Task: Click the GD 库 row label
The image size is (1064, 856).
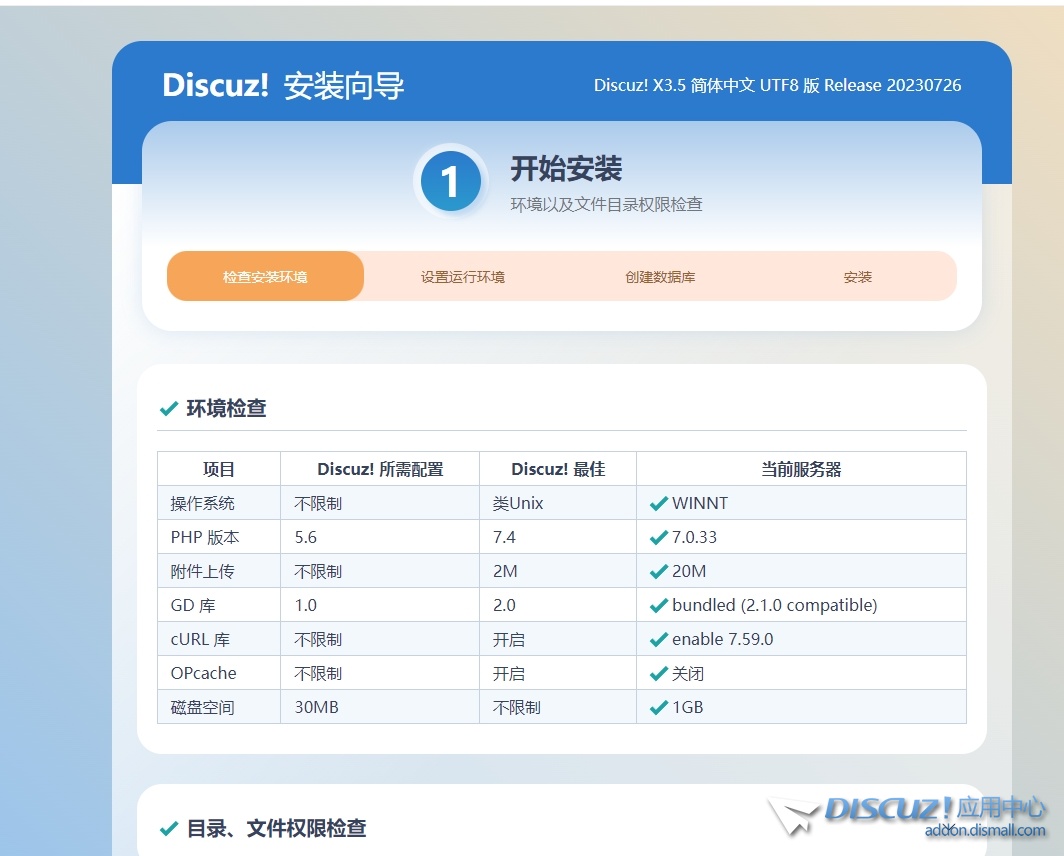Action: tap(193, 606)
